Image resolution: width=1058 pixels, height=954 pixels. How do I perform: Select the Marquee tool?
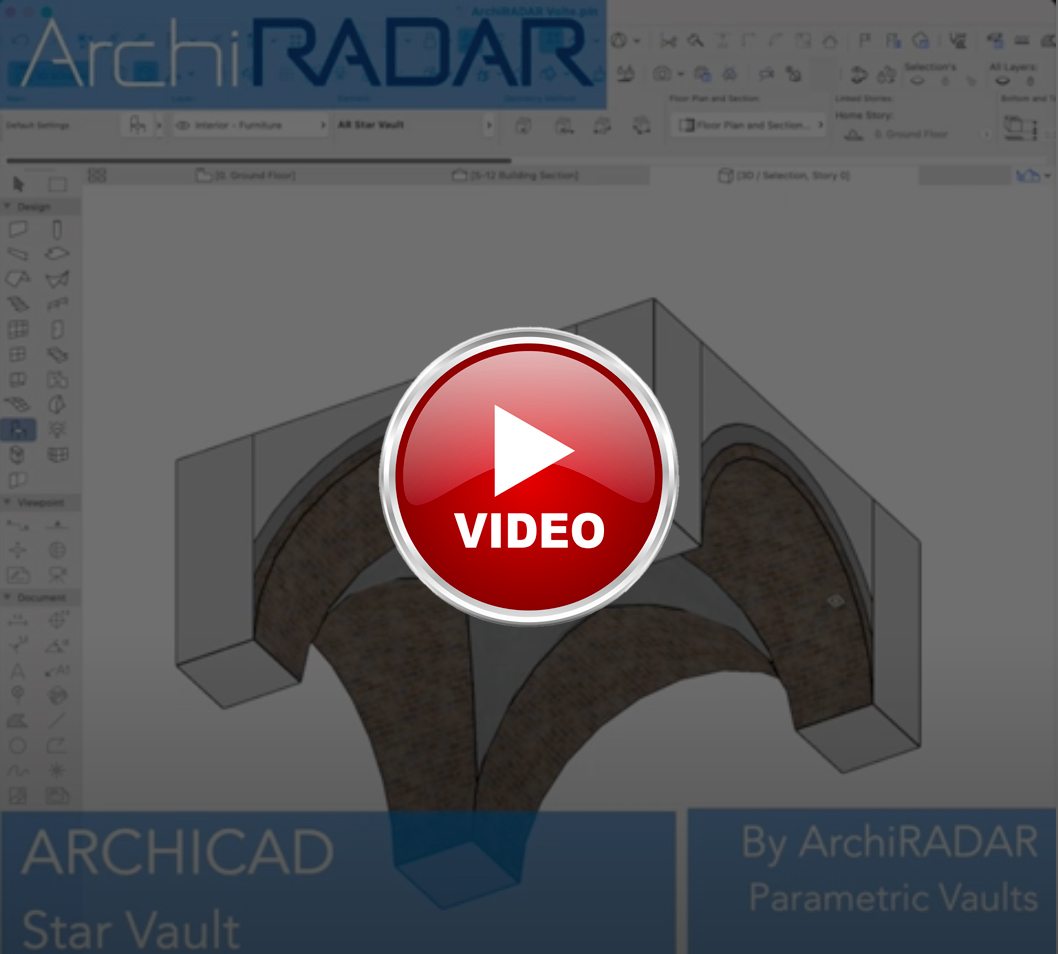(x=58, y=184)
